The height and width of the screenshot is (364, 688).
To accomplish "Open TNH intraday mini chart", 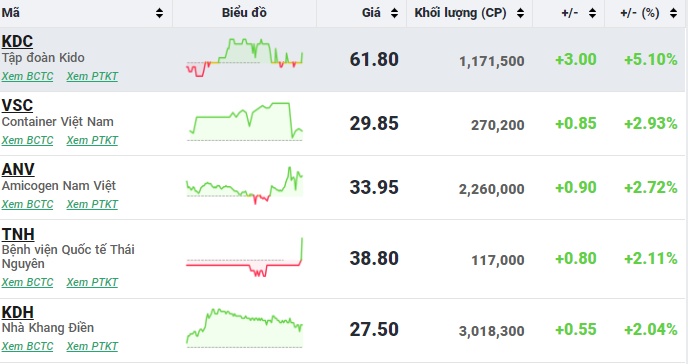I will click(x=244, y=257).
